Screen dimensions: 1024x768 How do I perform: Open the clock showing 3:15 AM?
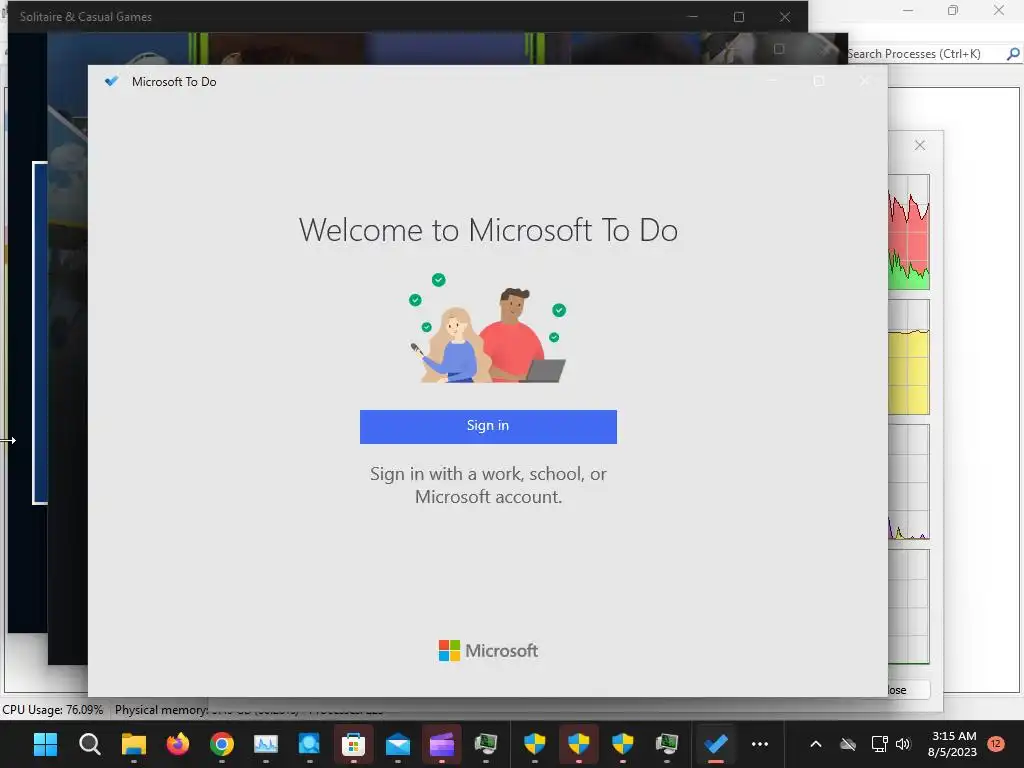(x=953, y=744)
